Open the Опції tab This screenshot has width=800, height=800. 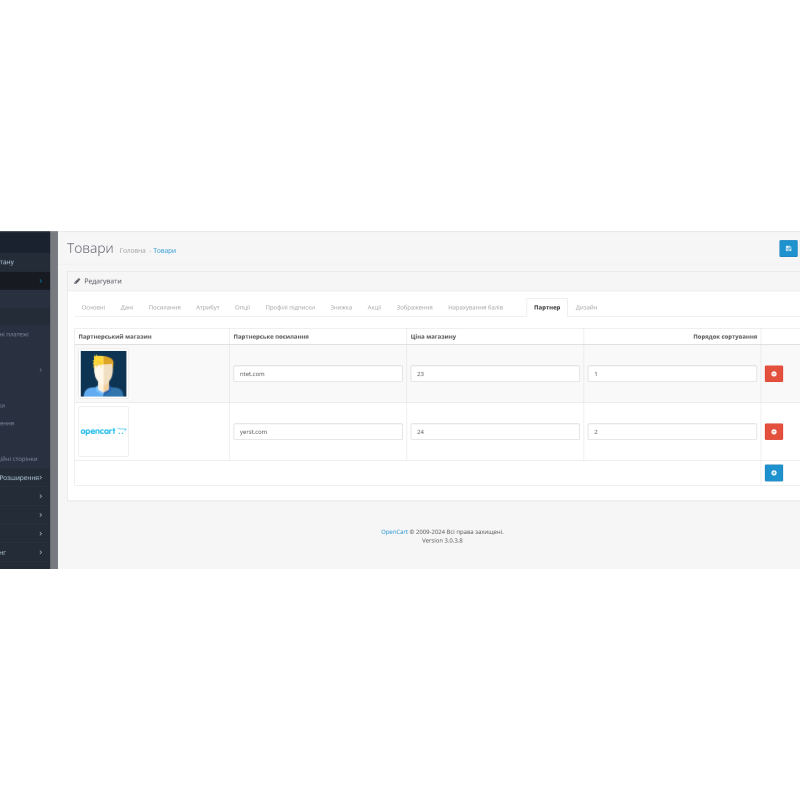click(243, 307)
